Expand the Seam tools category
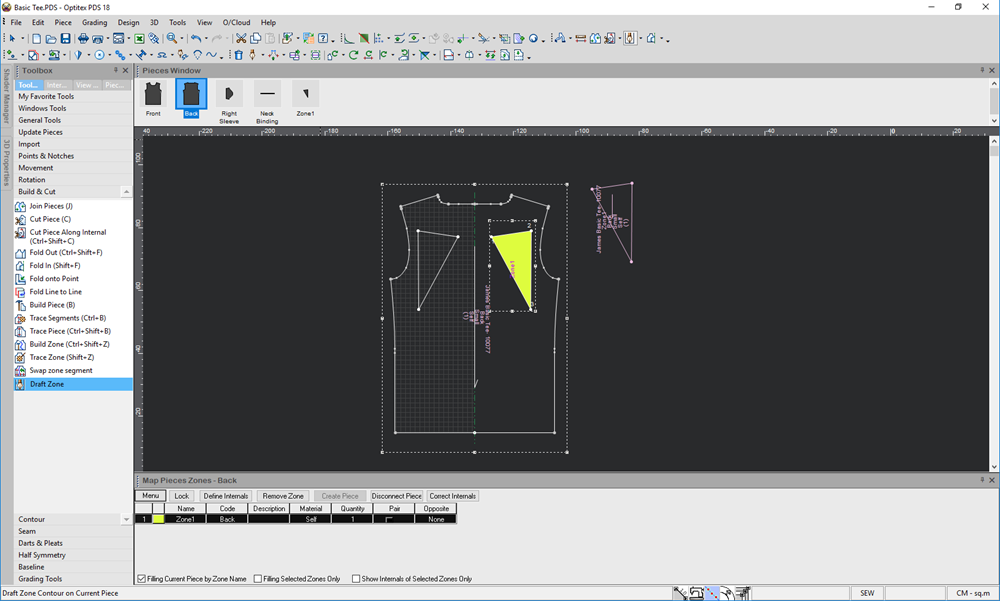Image resolution: width=1000 pixels, height=601 pixels. (x=27, y=531)
